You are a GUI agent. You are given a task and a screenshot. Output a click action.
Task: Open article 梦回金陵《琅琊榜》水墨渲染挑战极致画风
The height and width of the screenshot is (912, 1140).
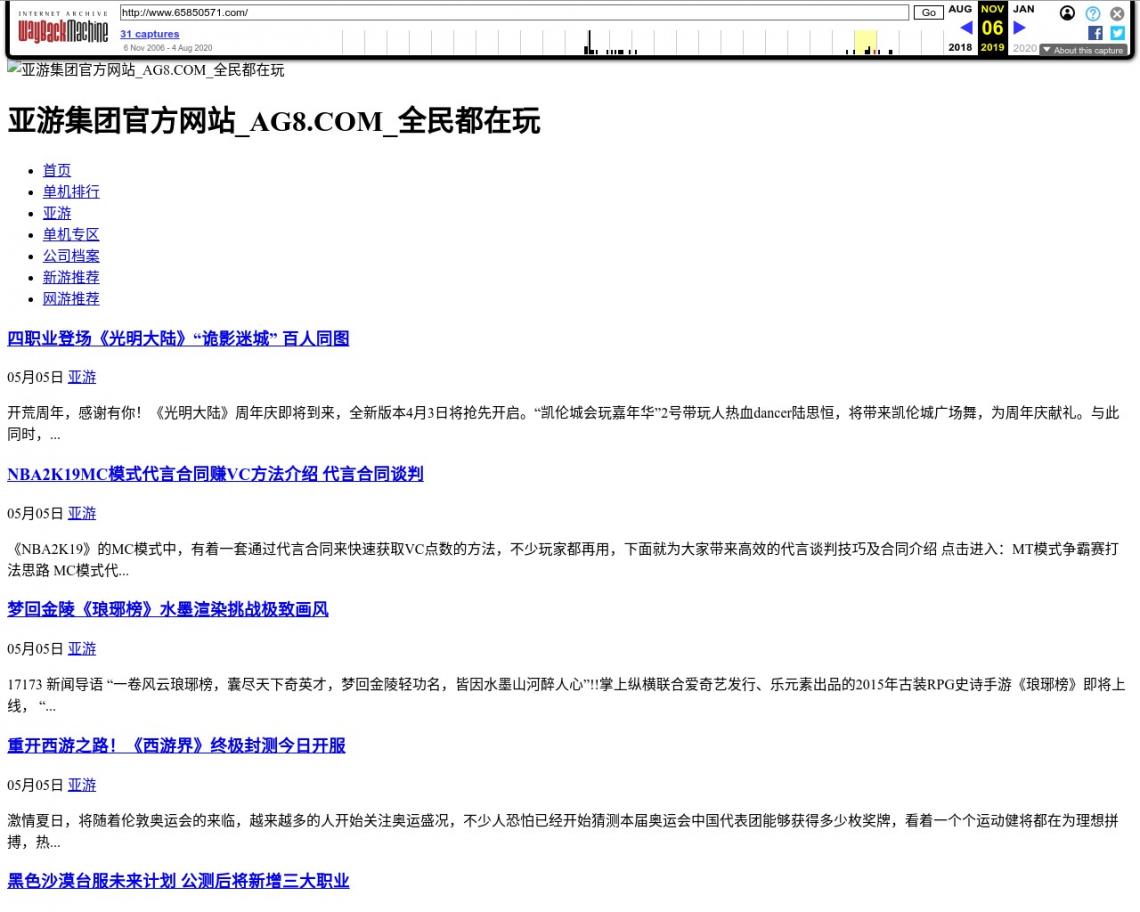(168, 609)
